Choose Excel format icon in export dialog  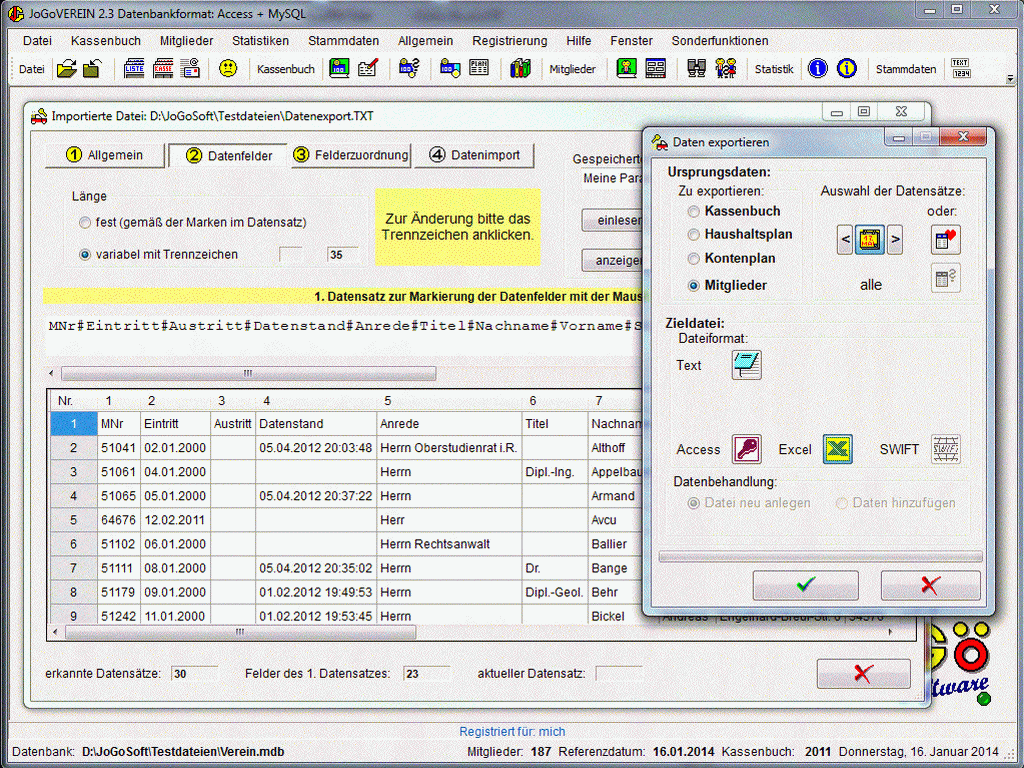(837, 449)
